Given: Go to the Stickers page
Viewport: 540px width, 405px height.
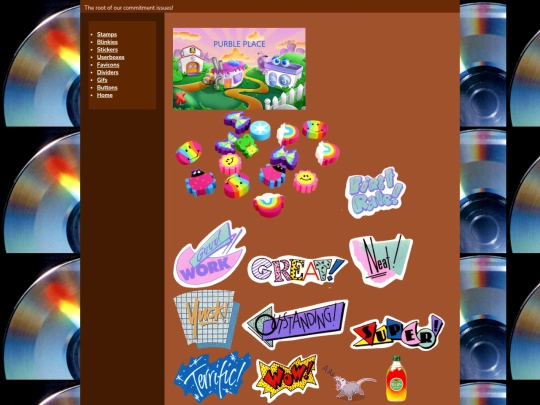Looking at the screenshot, I should (107, 50).
